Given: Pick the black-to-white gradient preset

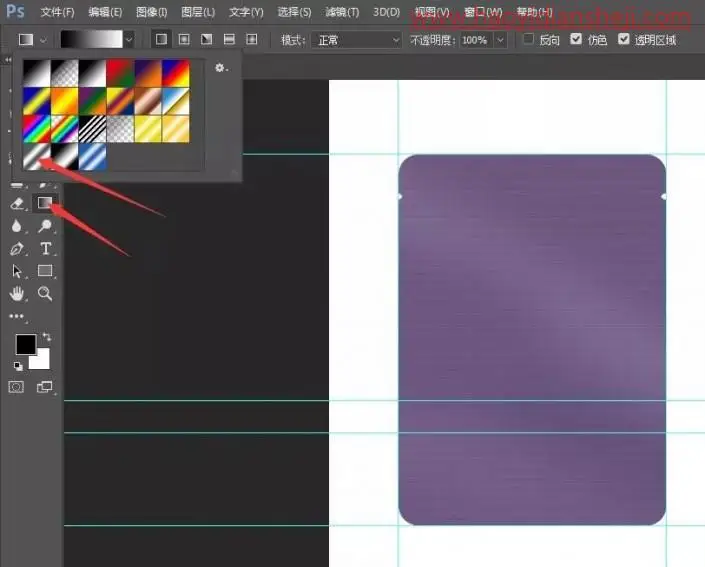Looking at the screenshot, I should (x=37, y=73).
